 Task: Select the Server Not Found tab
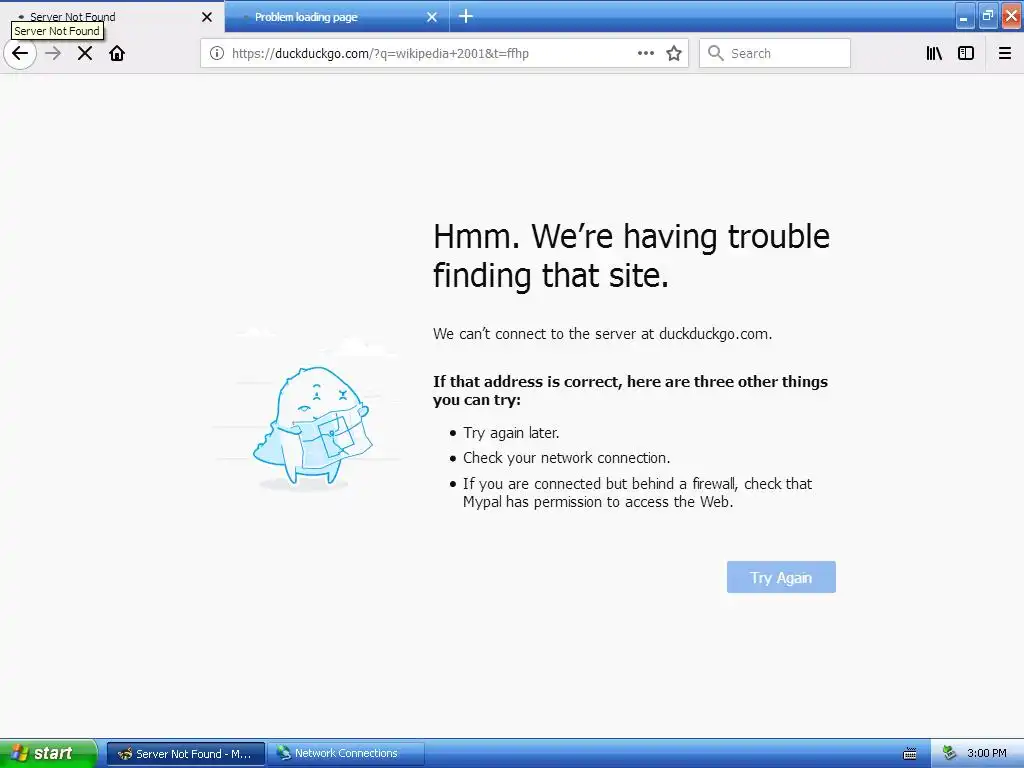click(x=112, y=17)
